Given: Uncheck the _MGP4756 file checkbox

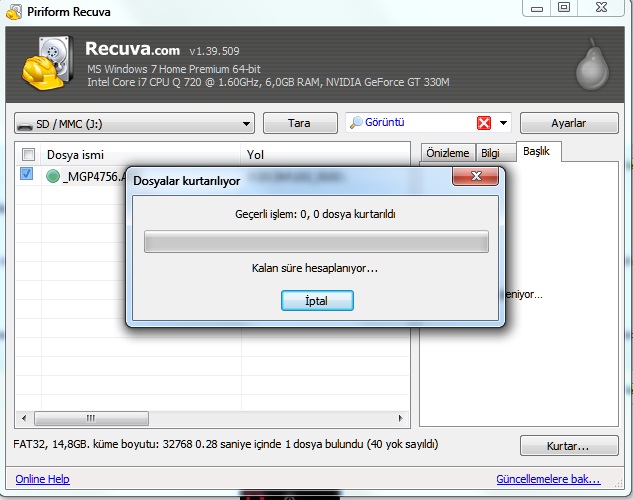Looking at the screenshot, I should tap(27, 174).
